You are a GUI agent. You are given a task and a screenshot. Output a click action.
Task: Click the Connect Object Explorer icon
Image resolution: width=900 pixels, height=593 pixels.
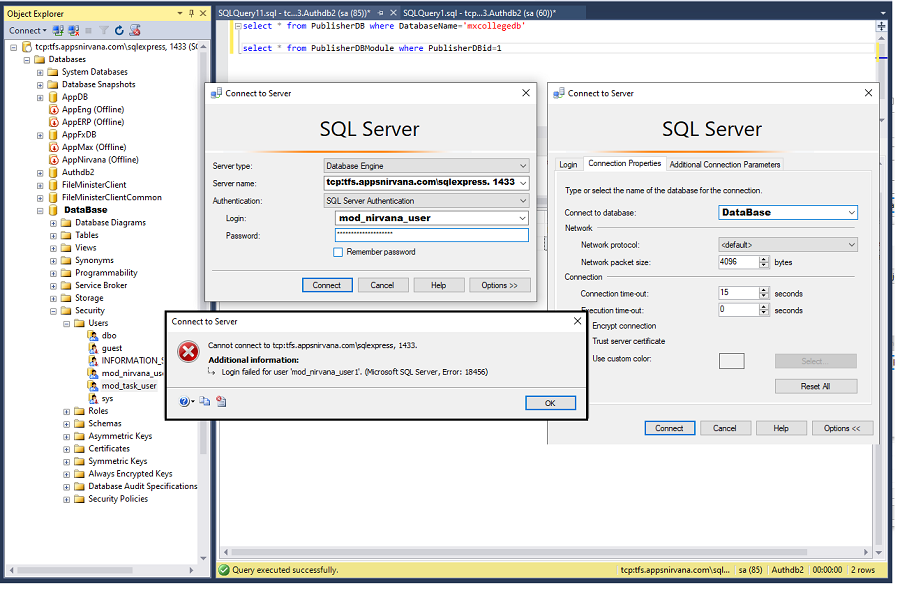(x=58, y=30)
